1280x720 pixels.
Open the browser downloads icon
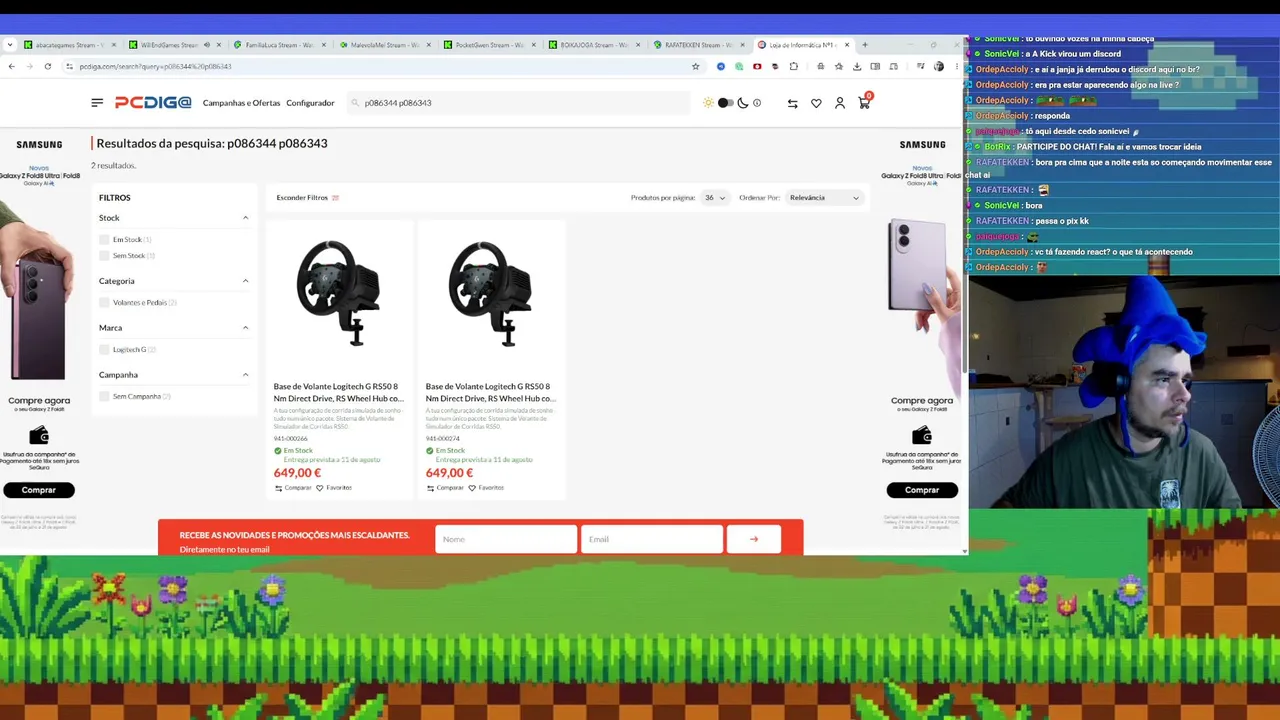[x=857, y=66]
